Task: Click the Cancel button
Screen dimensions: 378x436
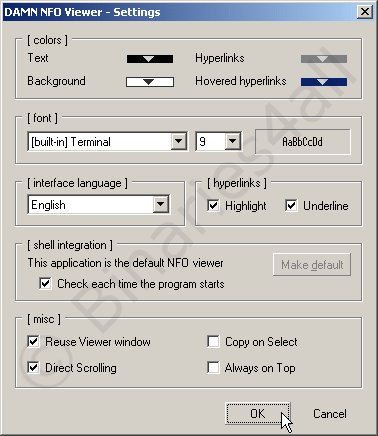Action: pyautogui.click(x=330, y=414)
